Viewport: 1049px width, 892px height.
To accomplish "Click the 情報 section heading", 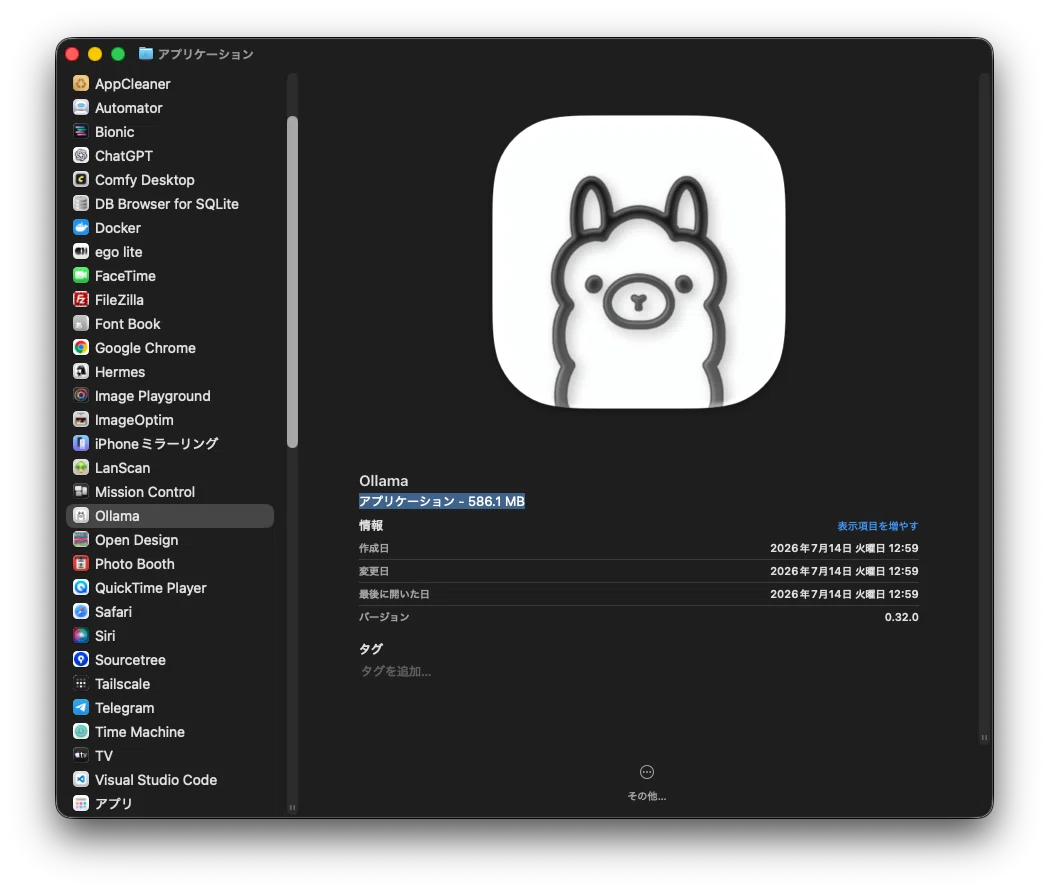I will click(x=371, y=525).
